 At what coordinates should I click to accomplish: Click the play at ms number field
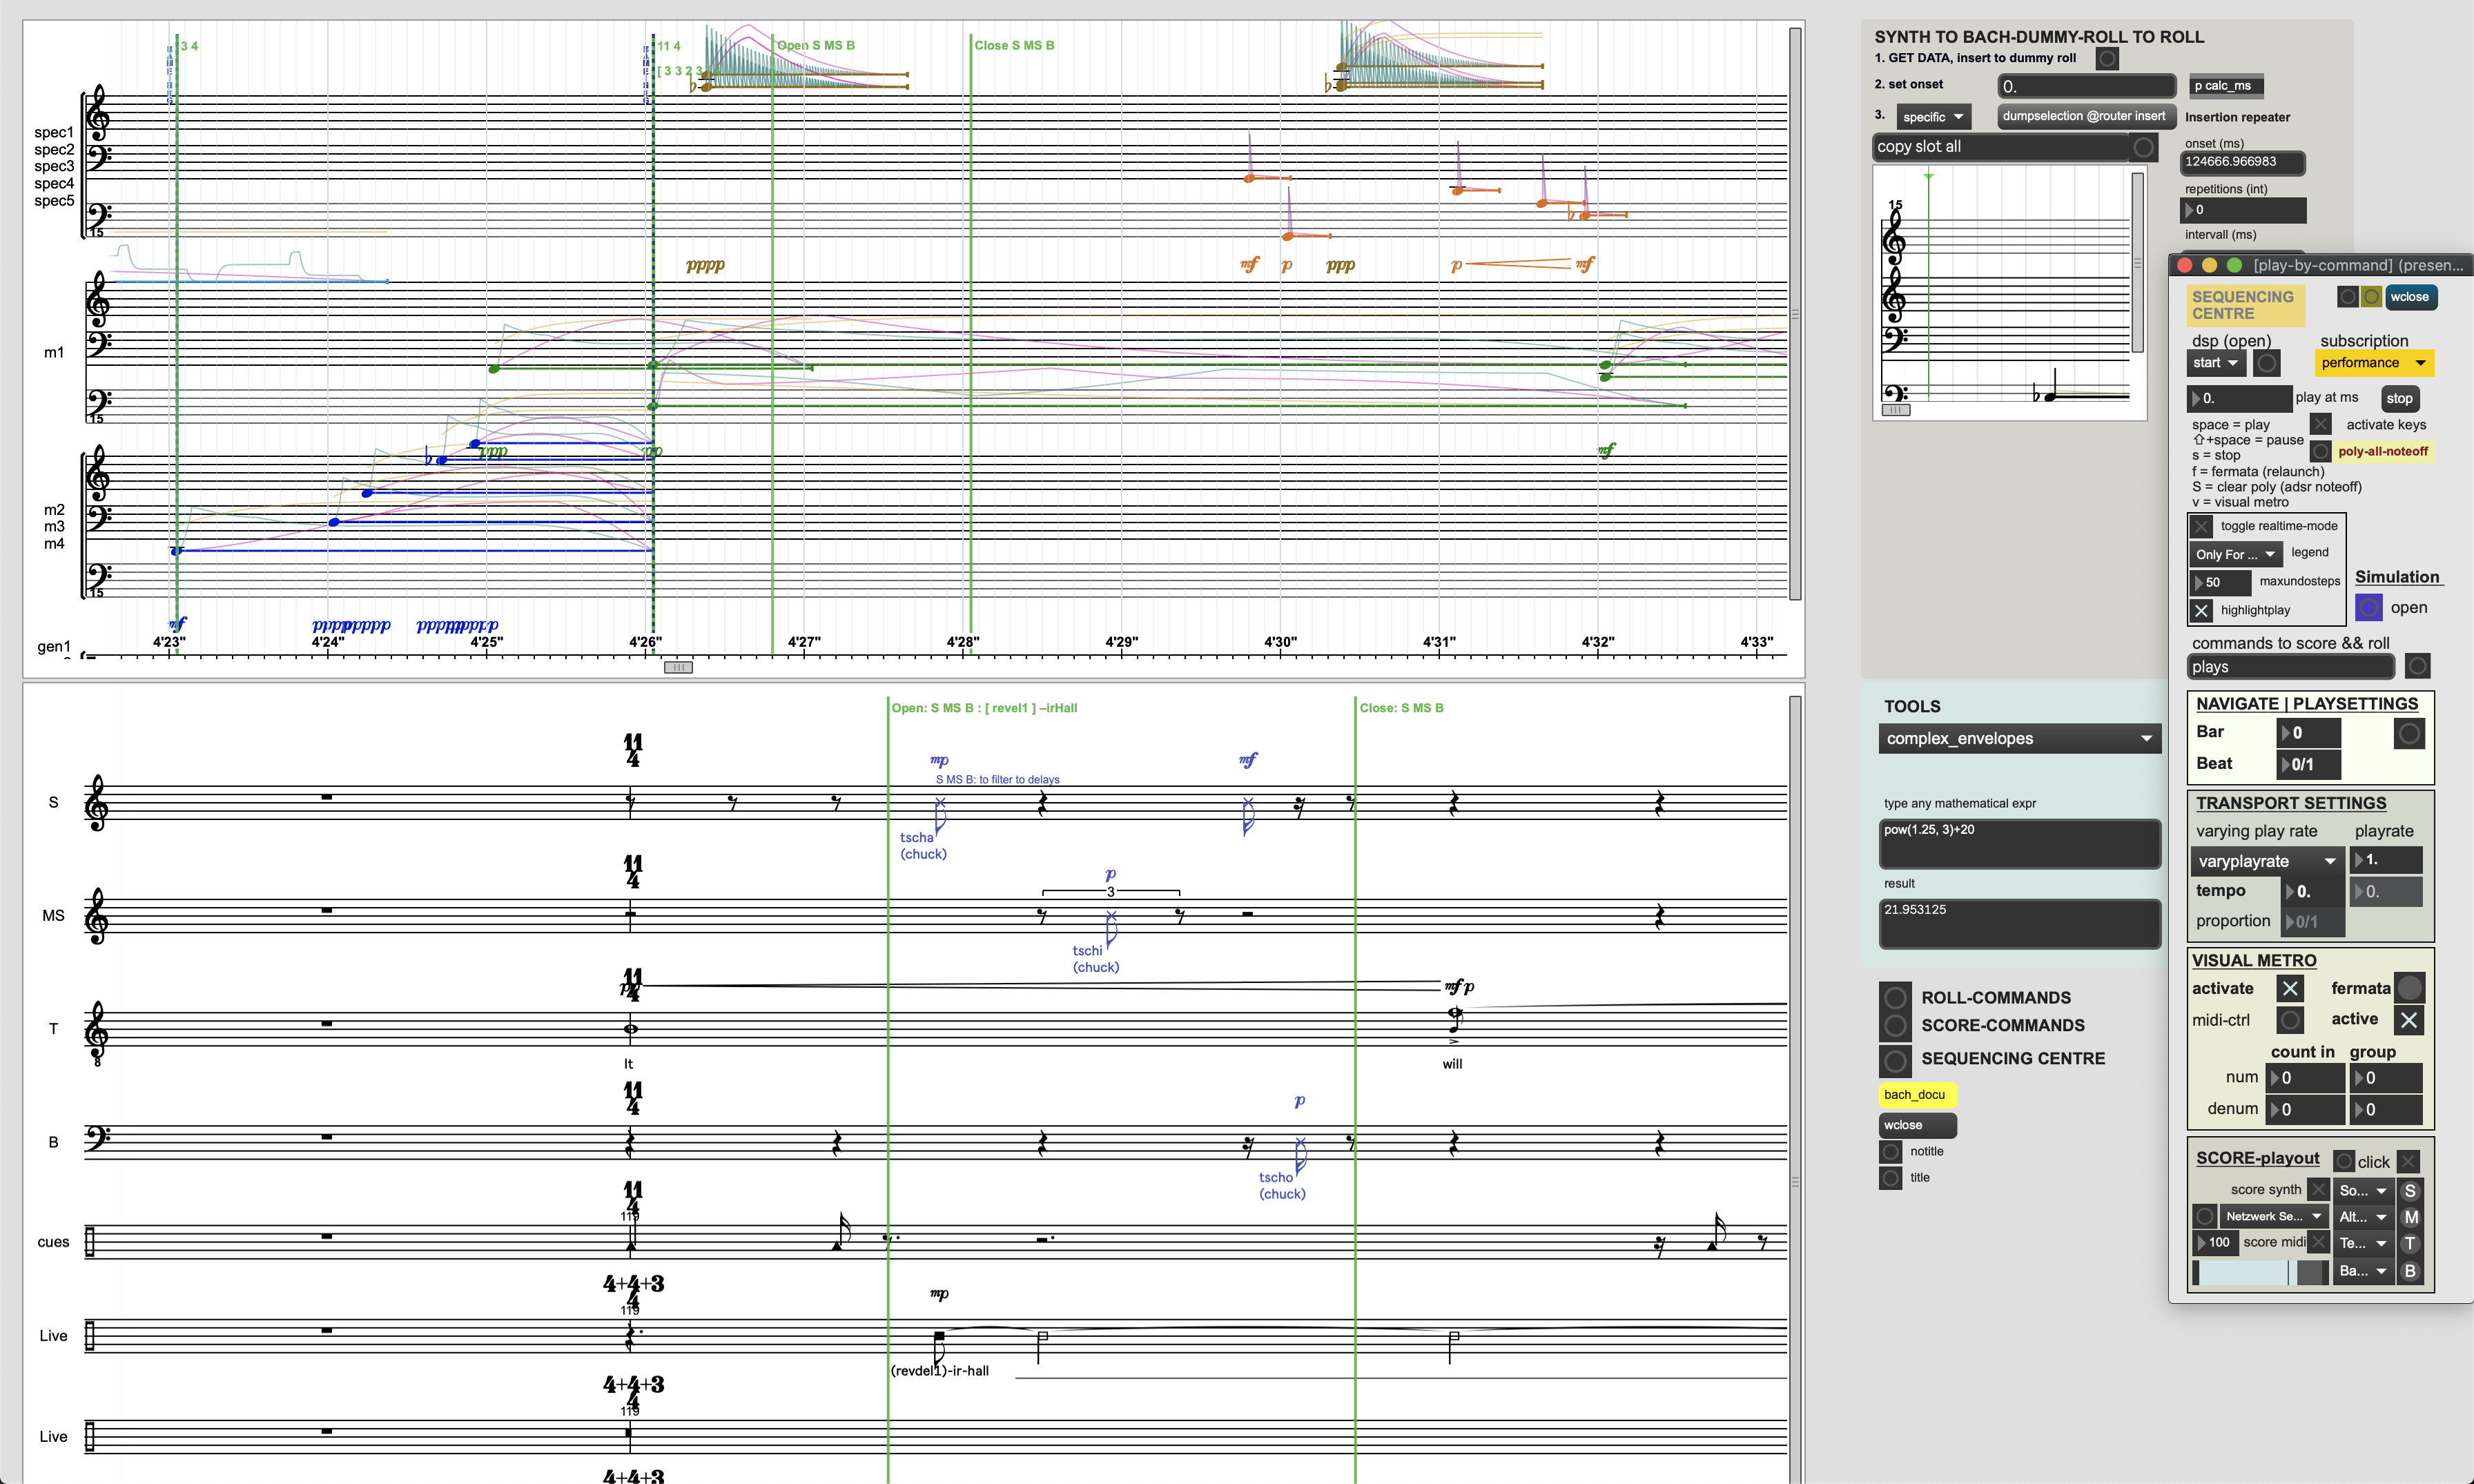pos(2241,398)
